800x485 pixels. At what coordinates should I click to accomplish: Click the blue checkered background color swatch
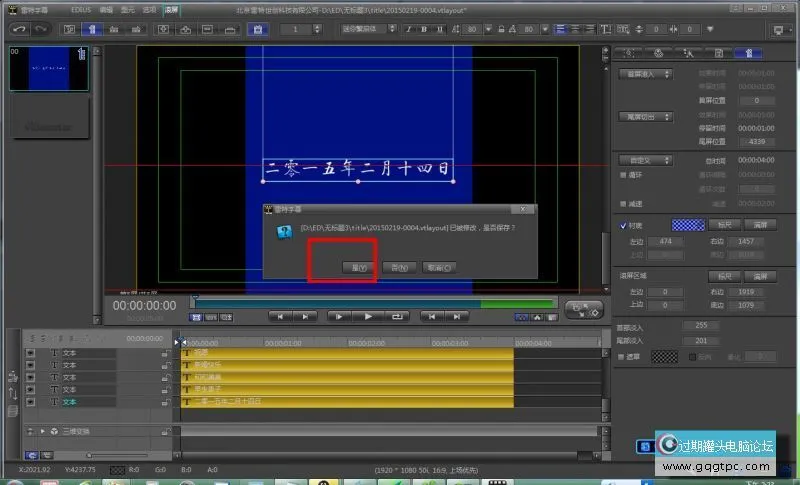click(686, 225)
